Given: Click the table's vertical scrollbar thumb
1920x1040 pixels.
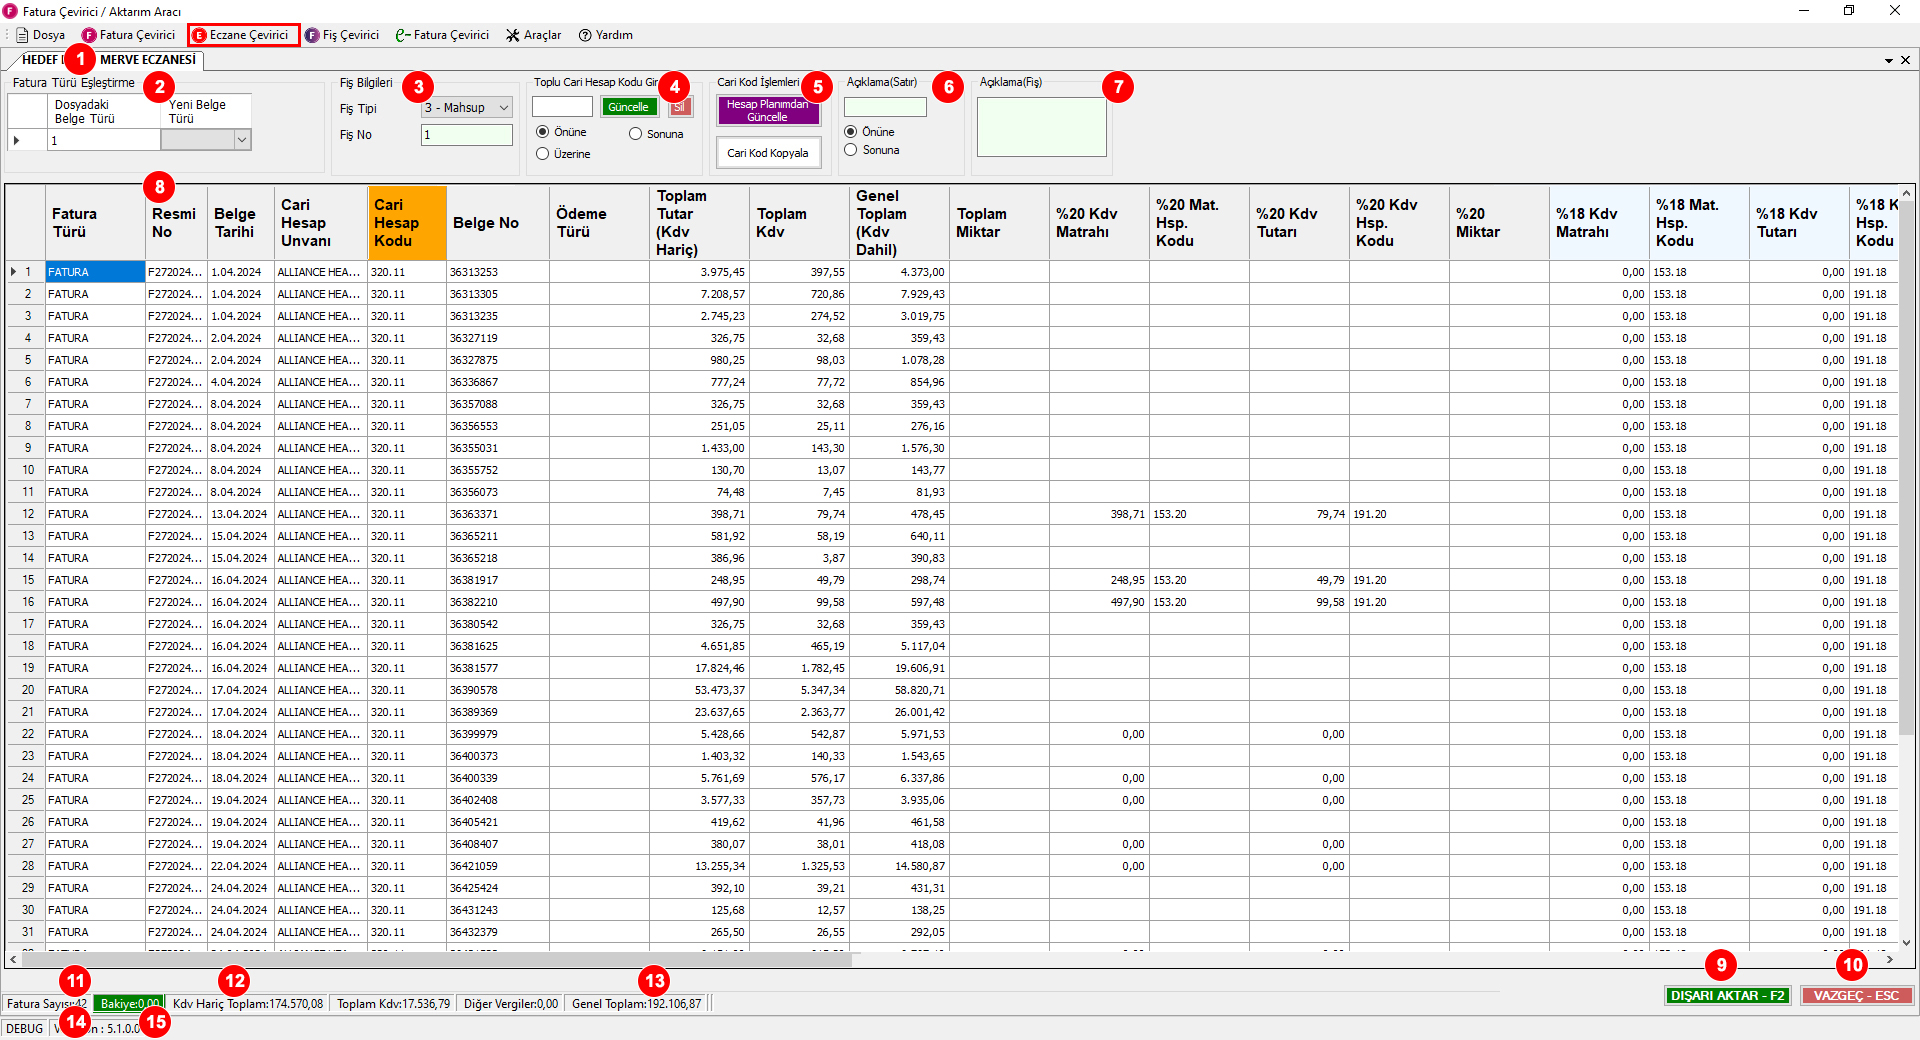Looking at the screenshot, I should click(1906, 468).
